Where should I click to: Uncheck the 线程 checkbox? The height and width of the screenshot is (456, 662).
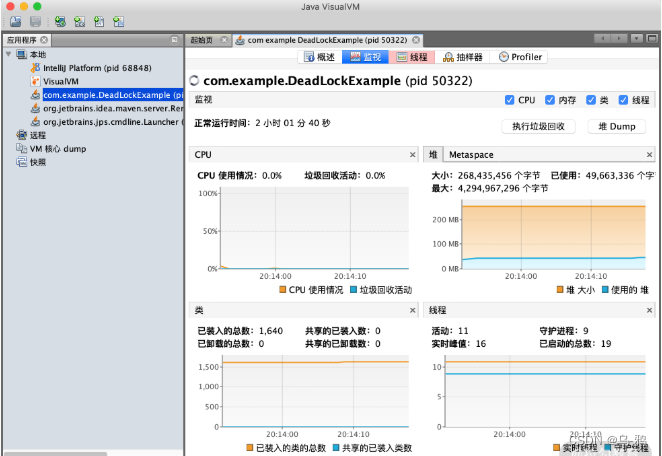pos(623,100)
